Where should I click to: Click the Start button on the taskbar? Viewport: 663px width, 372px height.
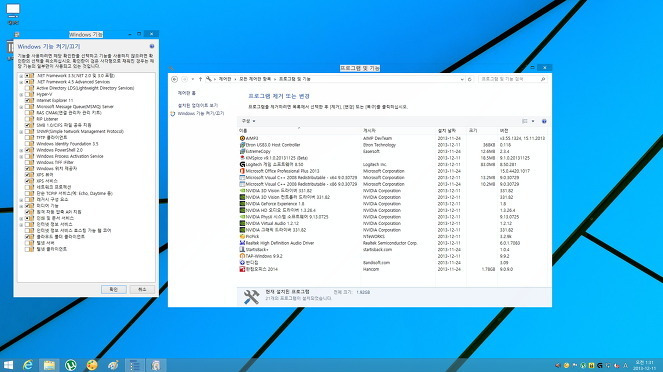[8, 365]
